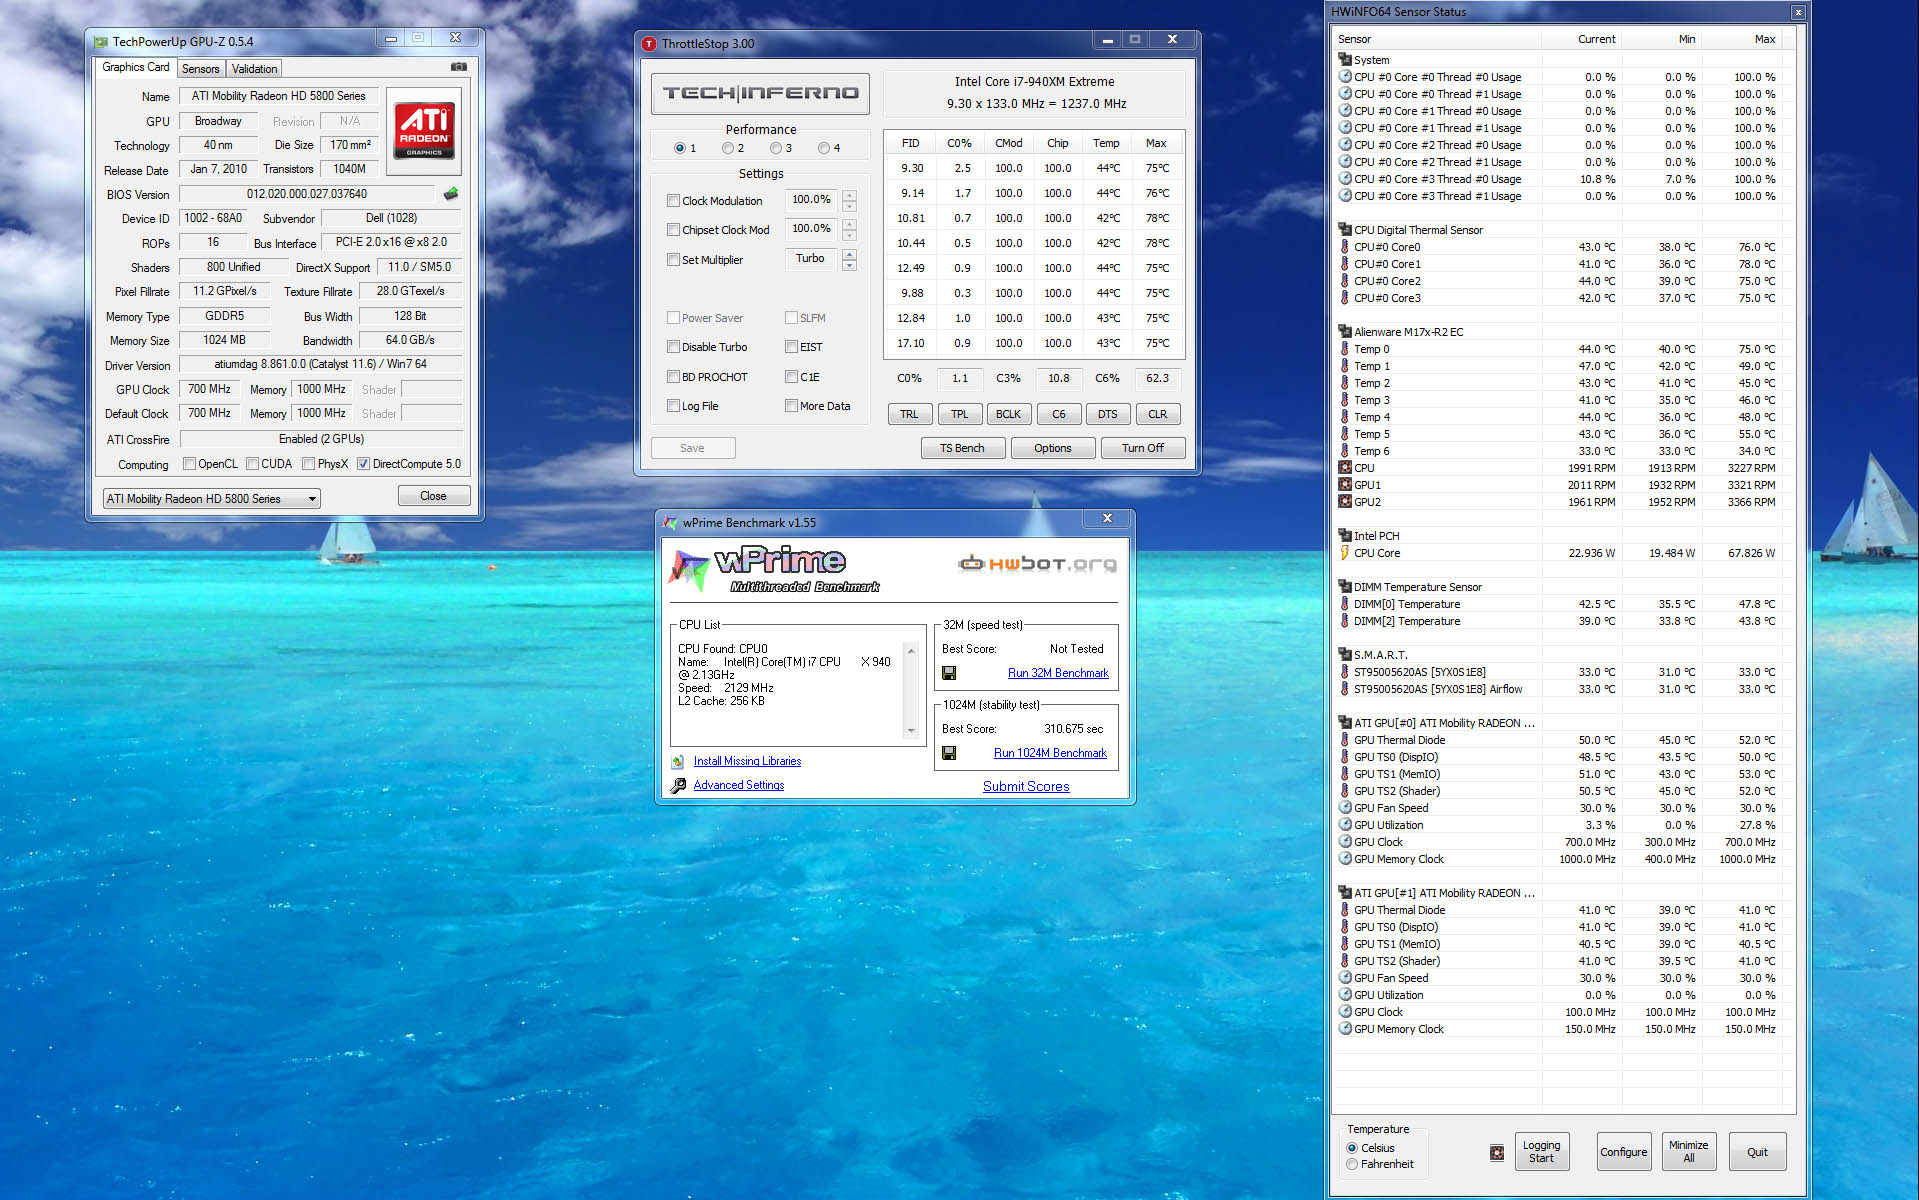Toggle the EIST checkbox
1919x1200 pixels.
pos(792,347)
